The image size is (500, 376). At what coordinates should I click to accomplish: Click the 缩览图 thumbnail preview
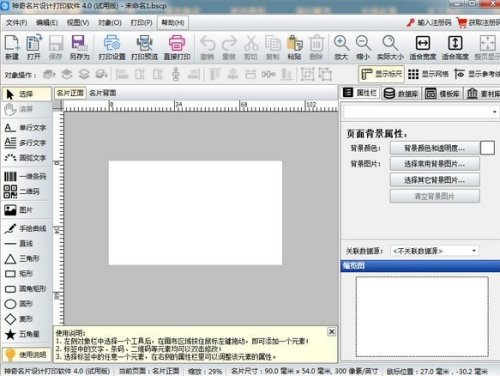[422, 317]
